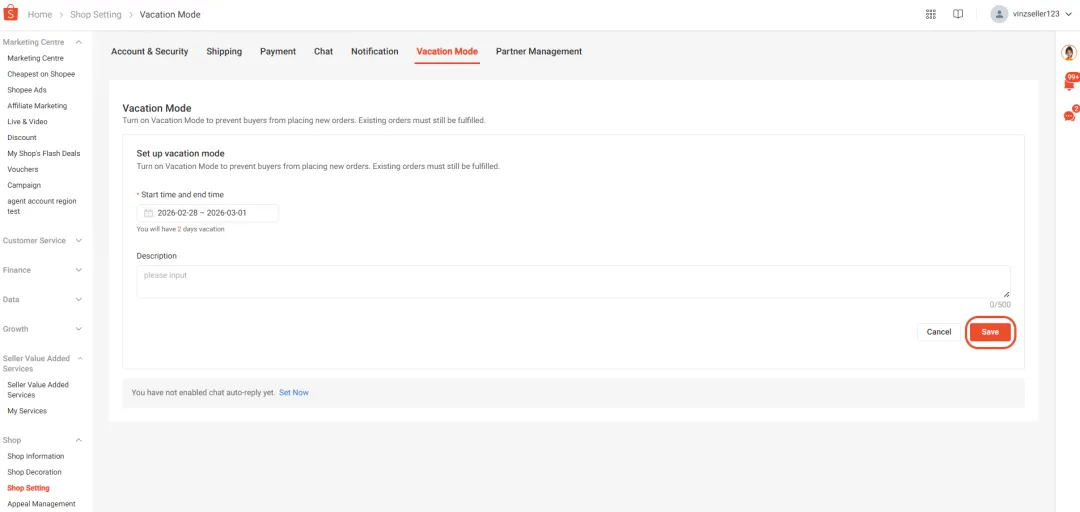Select the Vacation Mode tab
1080x512 pixels.
click(x=447, y=52)
